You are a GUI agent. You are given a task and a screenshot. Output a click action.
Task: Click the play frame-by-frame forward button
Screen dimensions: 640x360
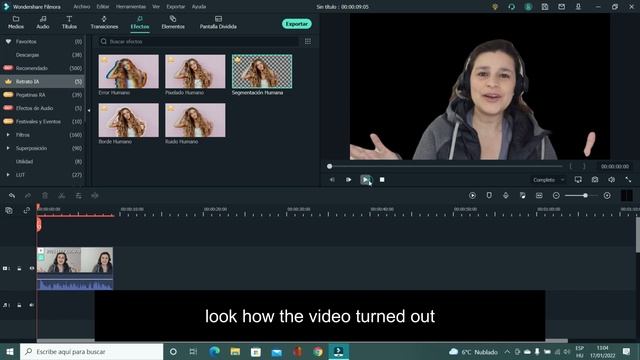click(349, 180)
